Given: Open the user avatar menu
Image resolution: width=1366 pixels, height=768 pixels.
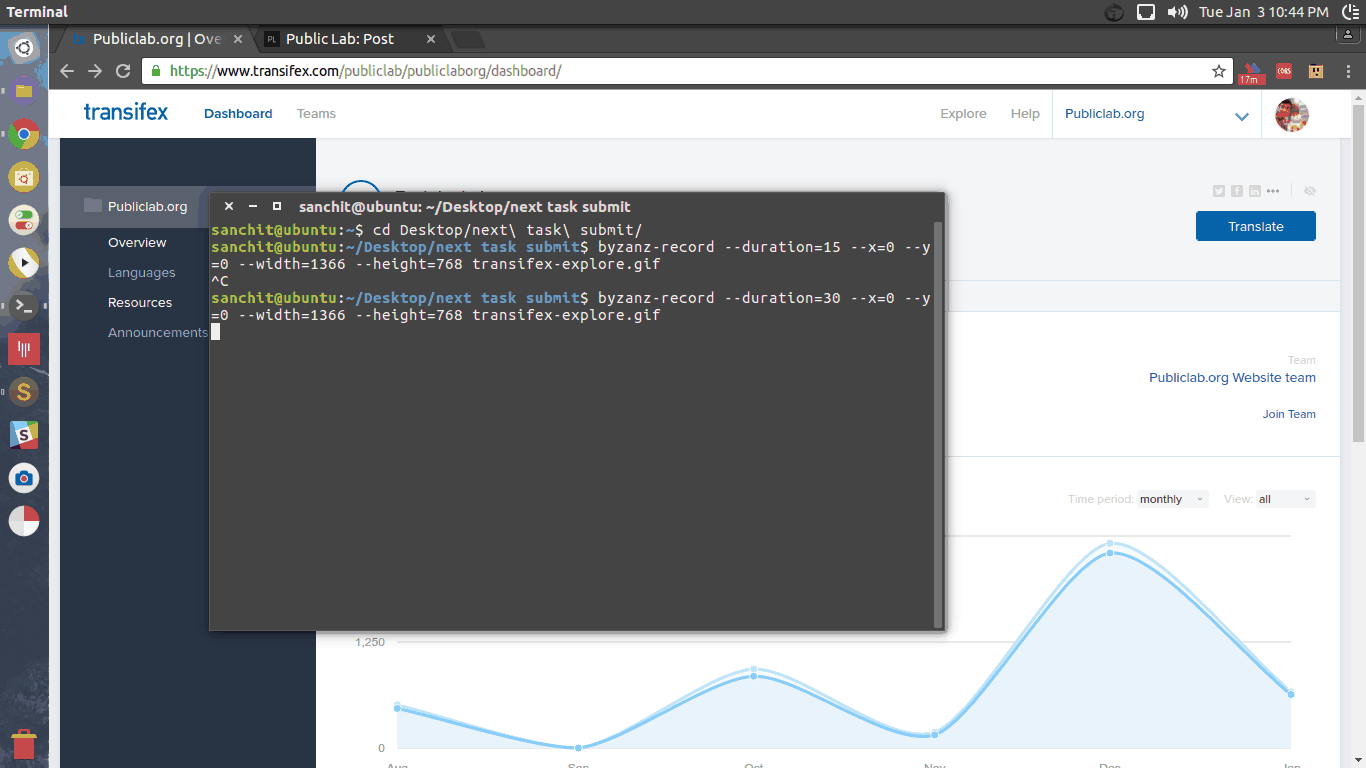Looking at the screenshot, I should coord(1292,115).
